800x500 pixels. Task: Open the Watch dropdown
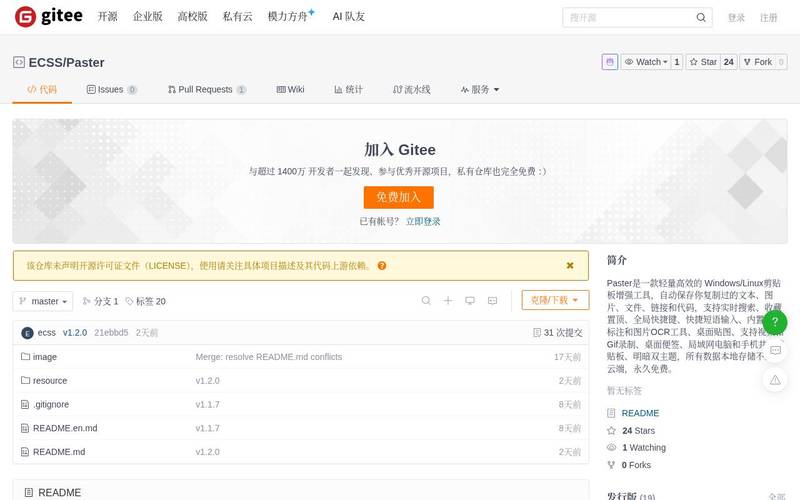(x=646, y=62)
